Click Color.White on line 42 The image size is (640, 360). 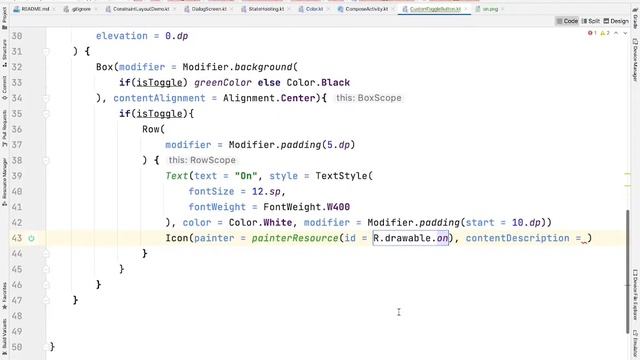[x=260, y=223]
